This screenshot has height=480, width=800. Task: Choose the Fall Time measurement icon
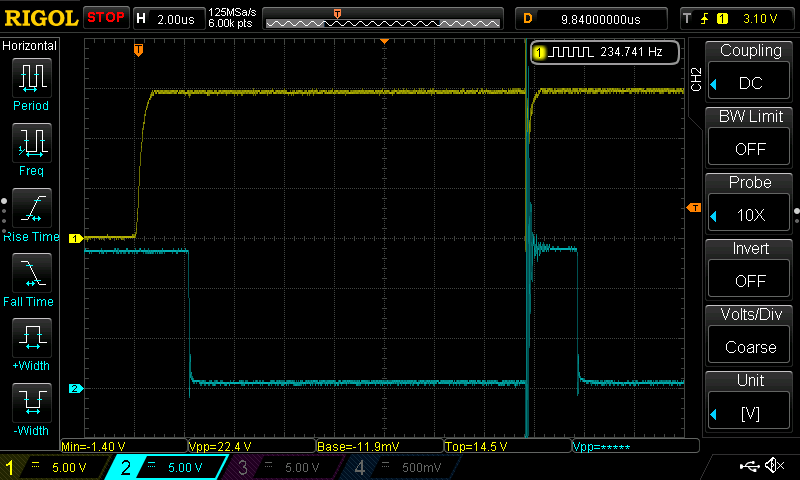point(31,274)
